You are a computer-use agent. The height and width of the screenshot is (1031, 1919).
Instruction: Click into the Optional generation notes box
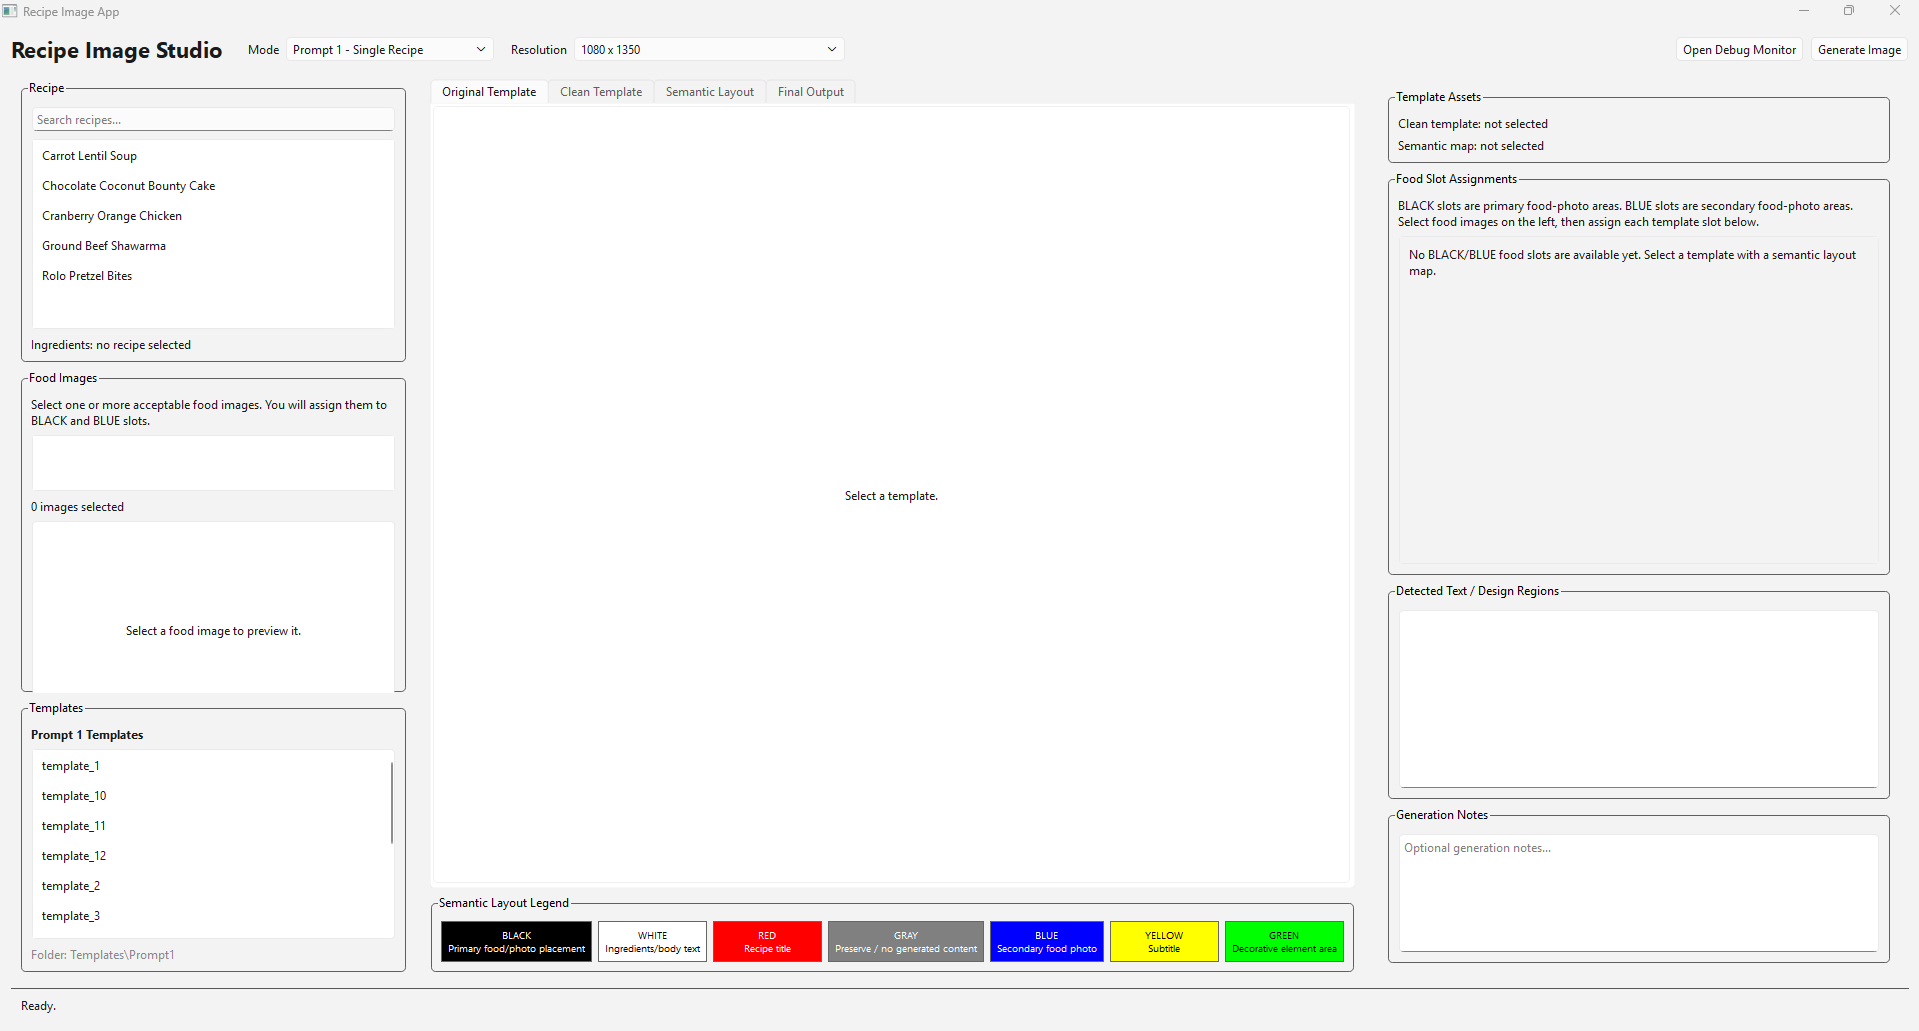(x=1638, y=893)
